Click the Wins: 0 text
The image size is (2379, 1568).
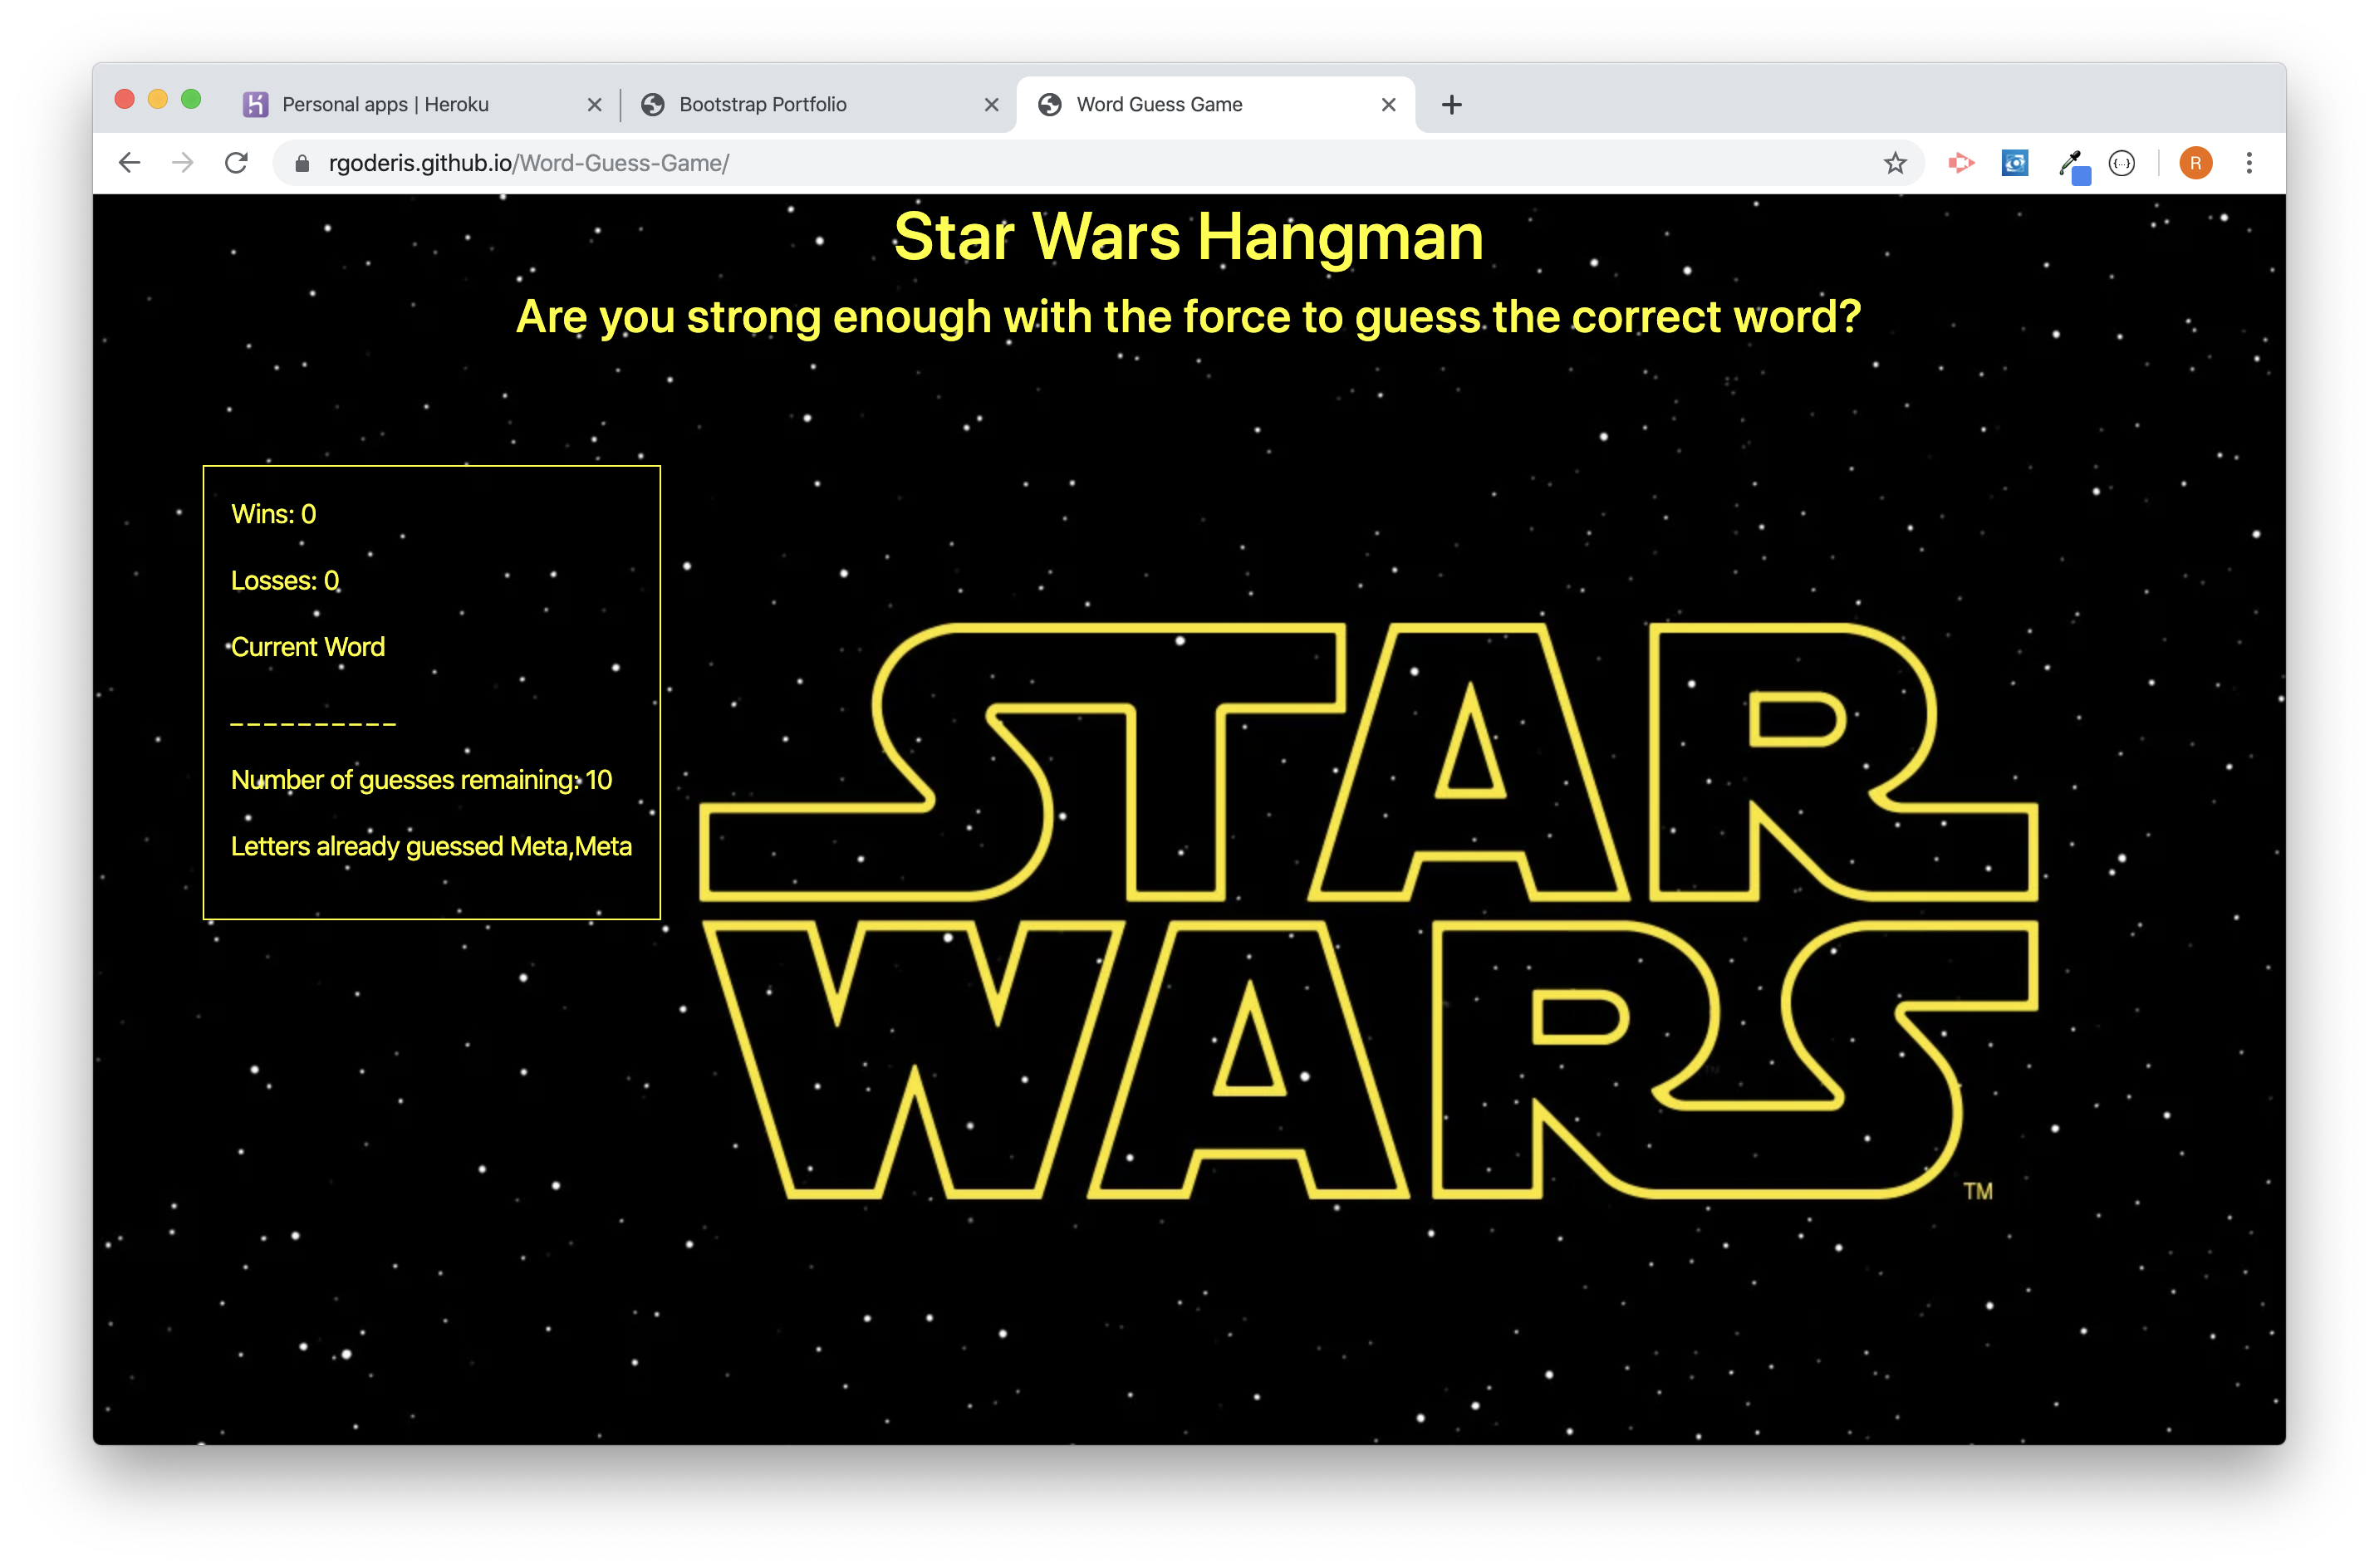[274, 514]
